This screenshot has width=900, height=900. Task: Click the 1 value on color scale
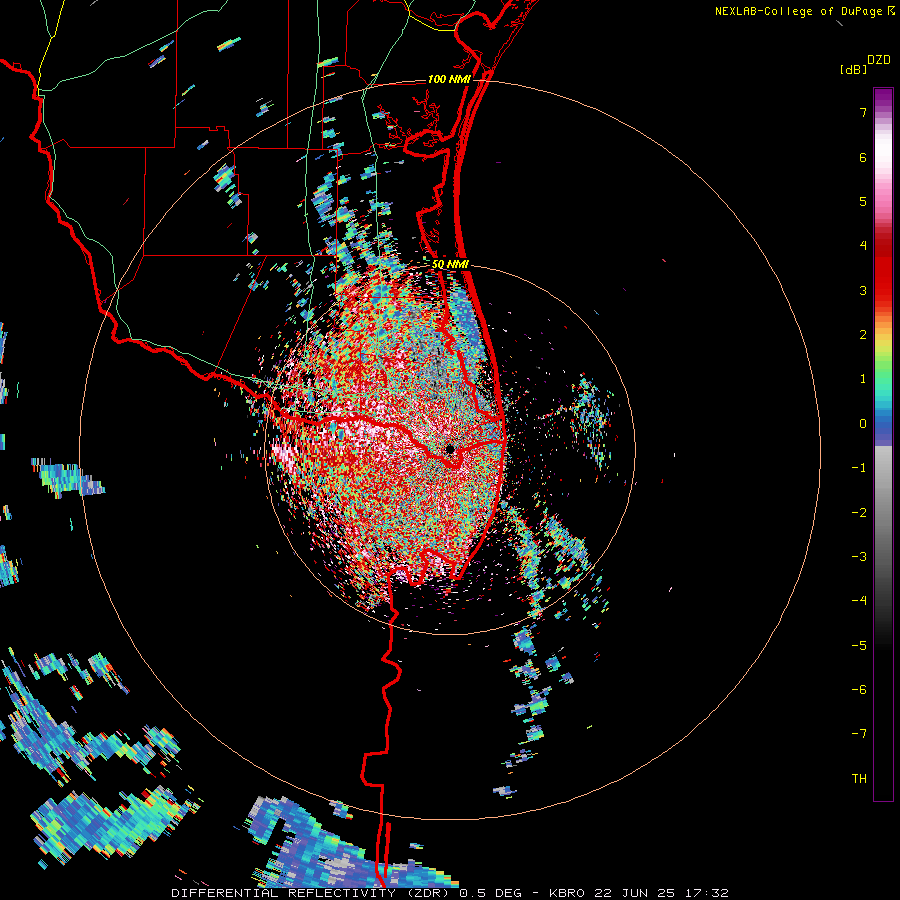(x=863, y=379)
